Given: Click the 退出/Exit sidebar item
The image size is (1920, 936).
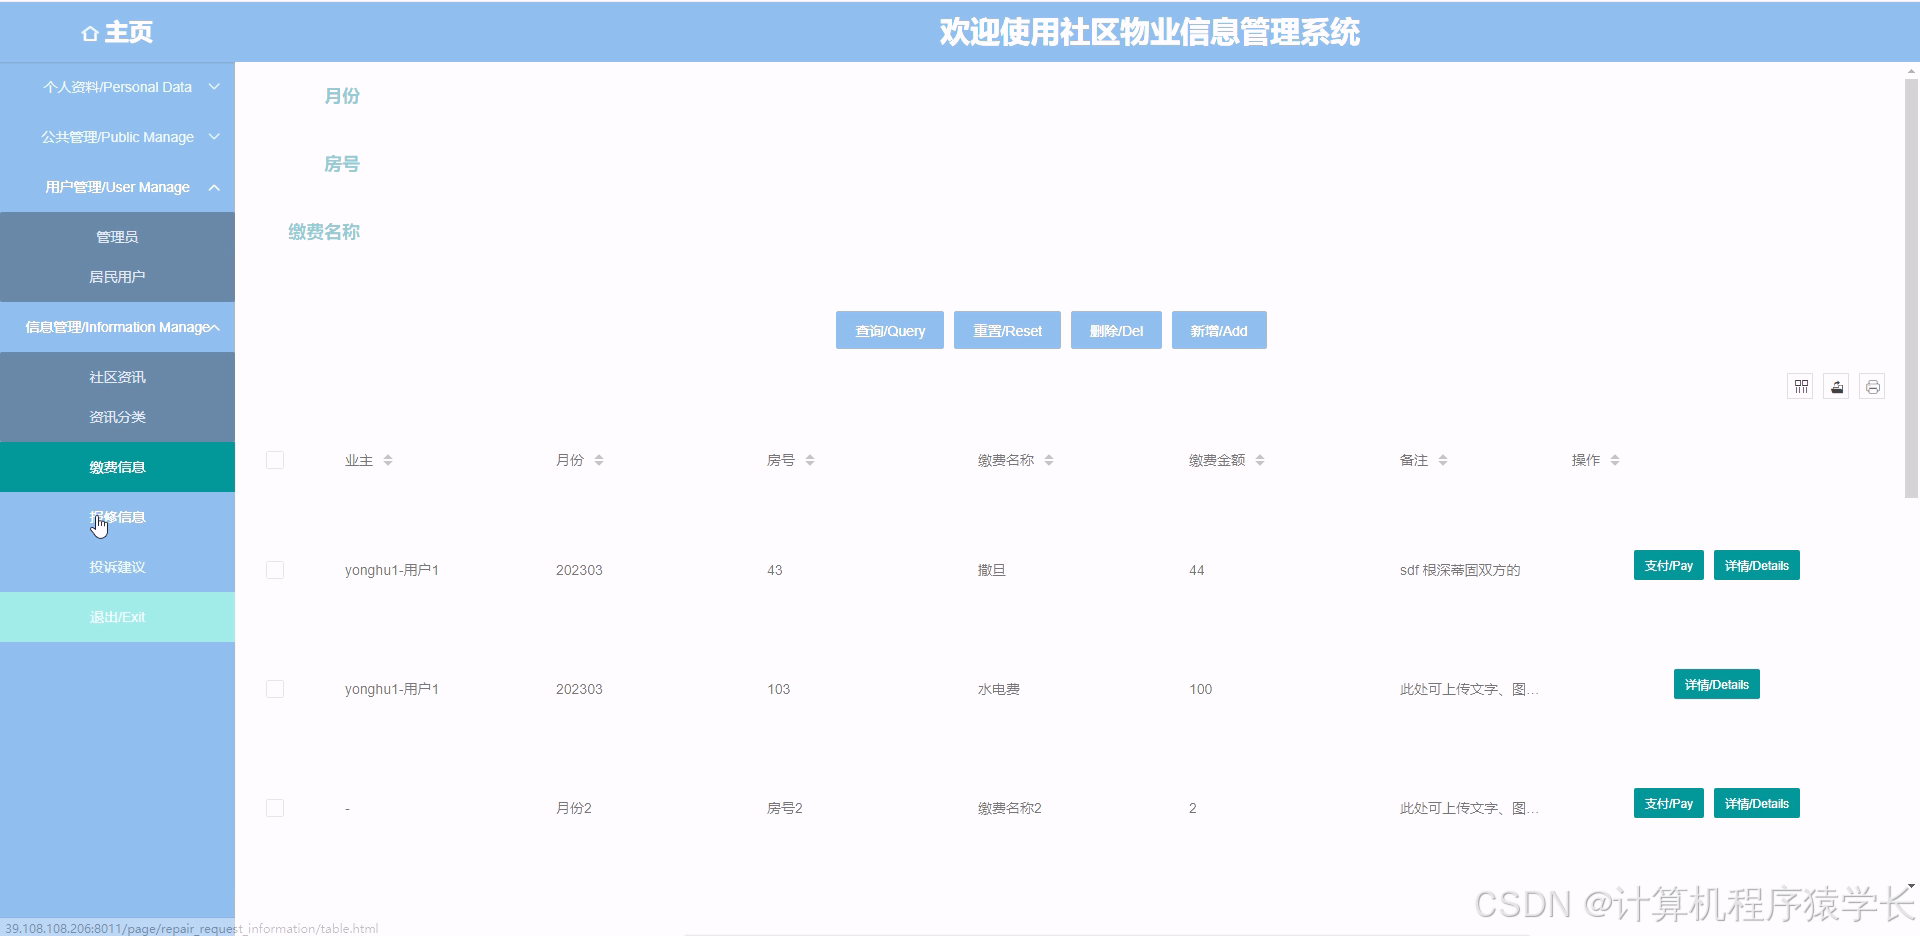Looking at the screenshot, I should click(117, 617).
